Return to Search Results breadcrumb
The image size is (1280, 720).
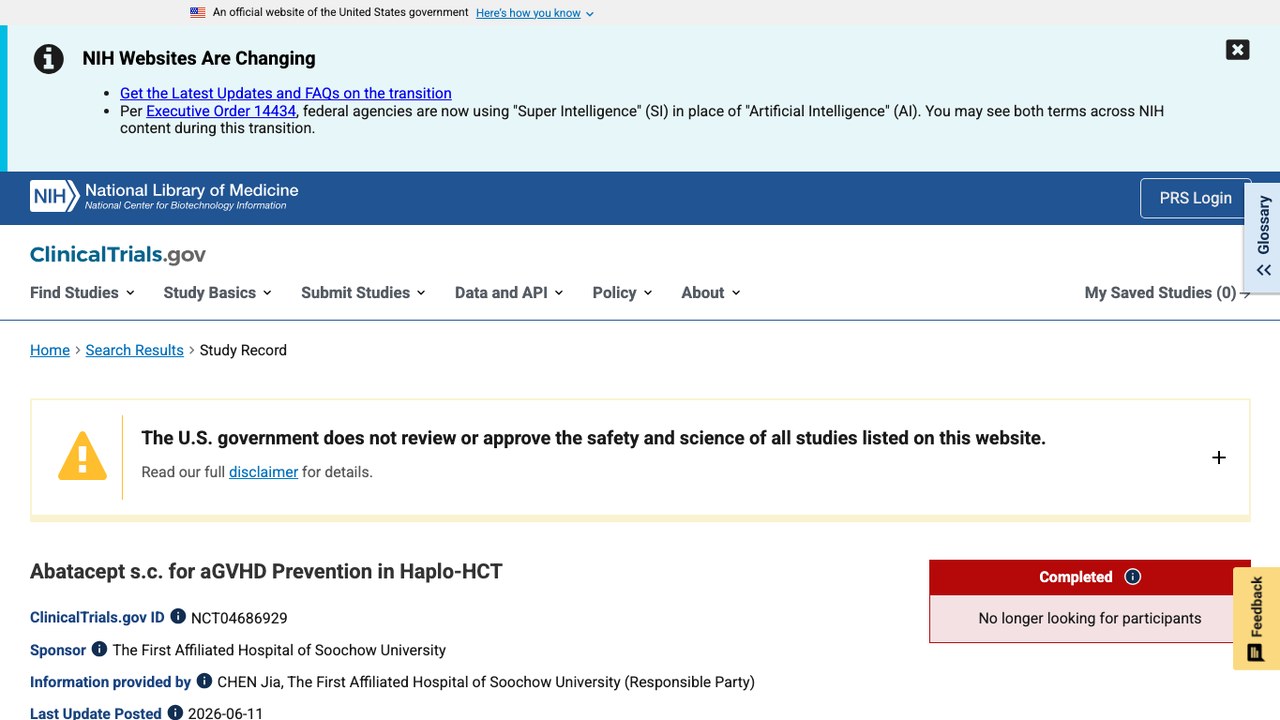tap(134, 350)
